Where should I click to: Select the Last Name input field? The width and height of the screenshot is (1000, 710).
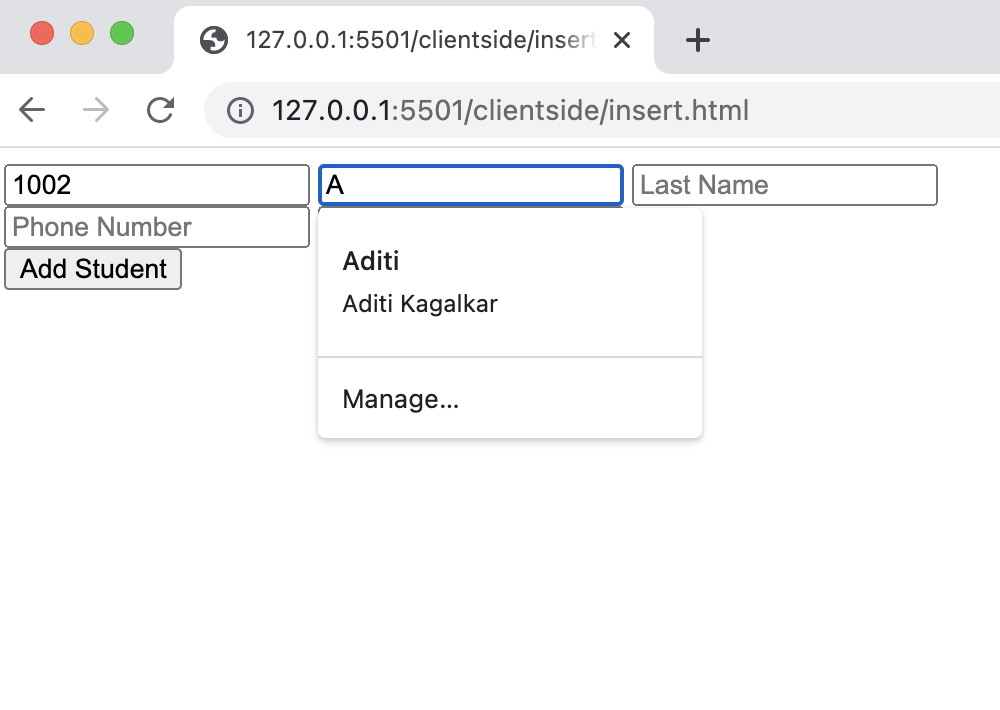coord(785,184)
